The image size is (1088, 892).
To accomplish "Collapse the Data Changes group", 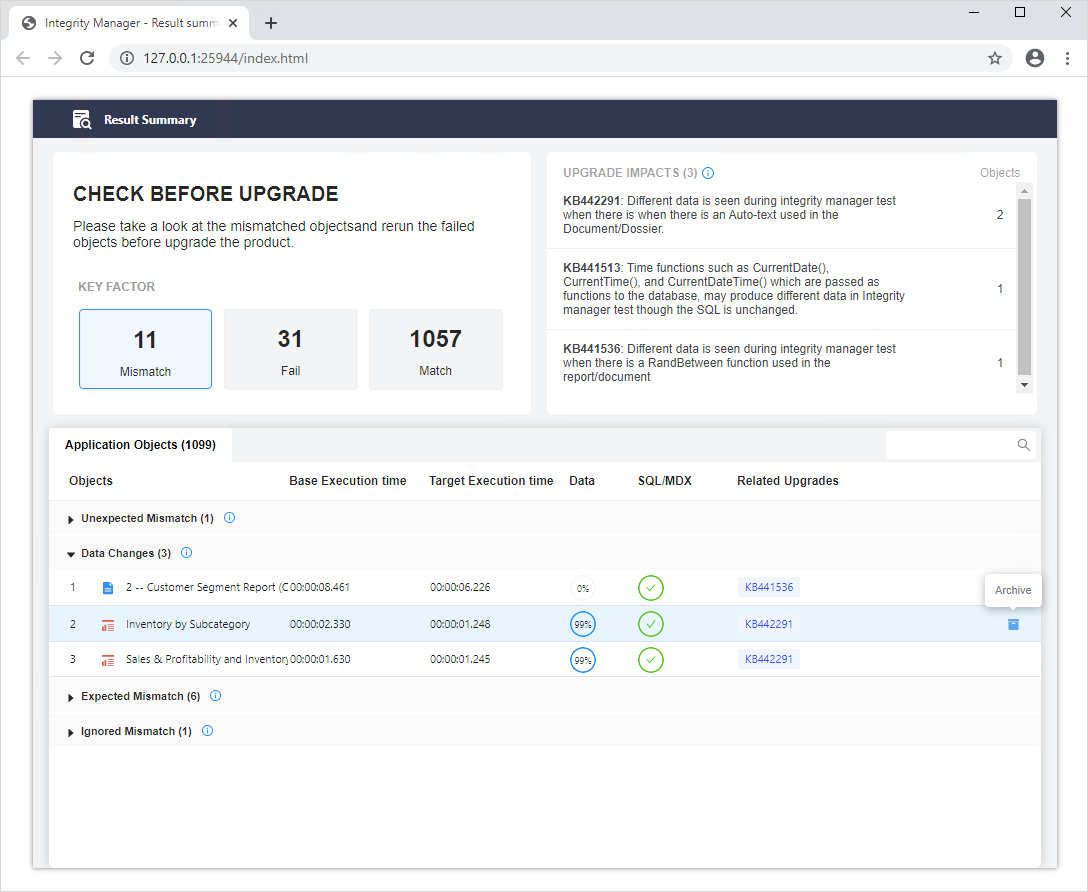I will (x=71, y=553).
